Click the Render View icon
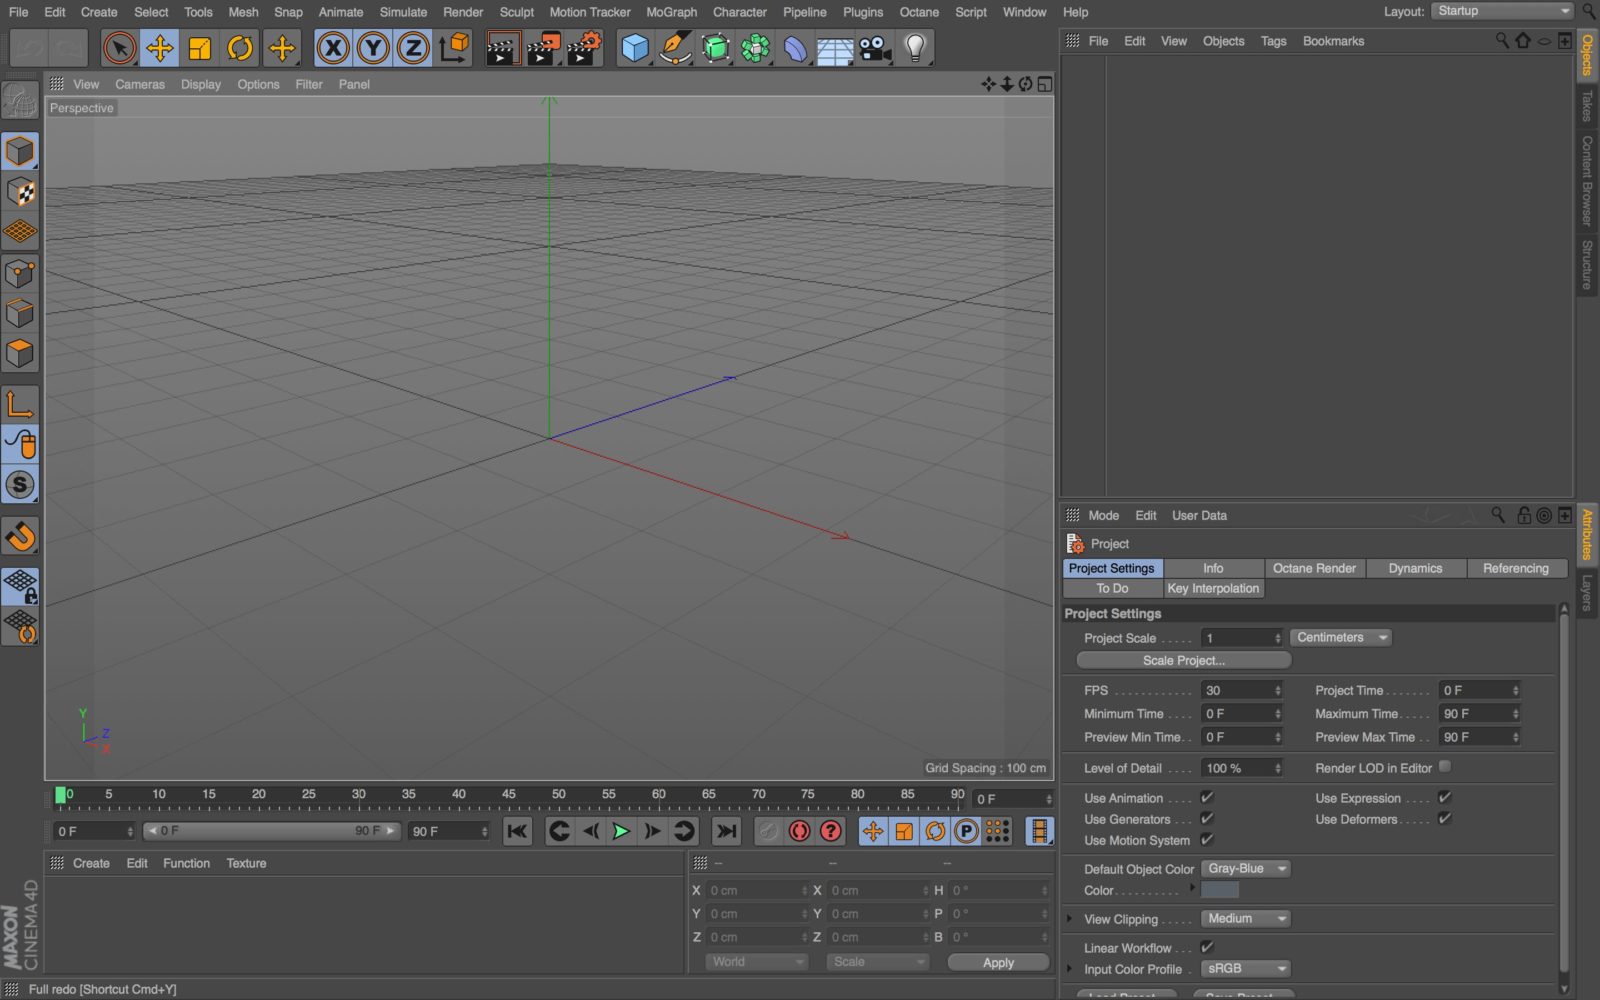This screenshot has width=1600, height=1000. [503, 47]
